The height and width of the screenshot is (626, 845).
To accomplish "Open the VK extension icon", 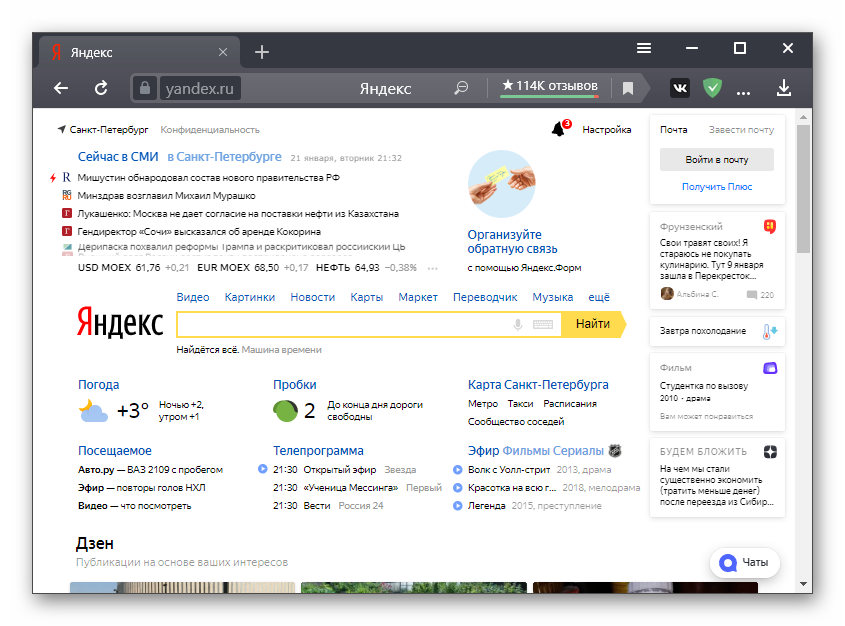I will (x=680, y=88).
